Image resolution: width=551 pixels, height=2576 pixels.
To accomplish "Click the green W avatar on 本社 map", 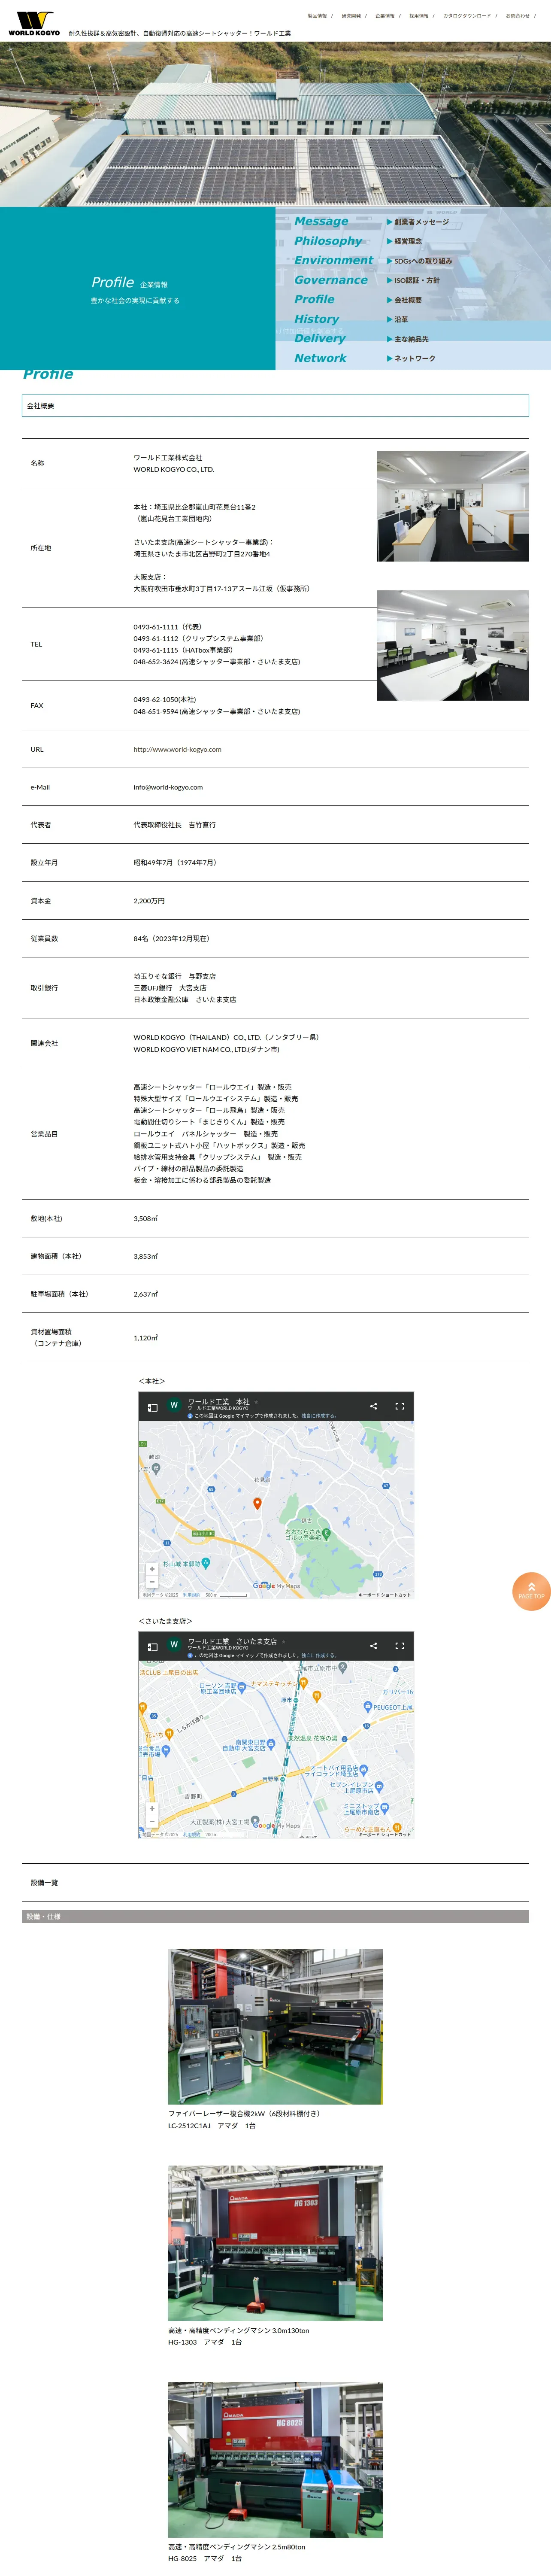I will 174,1405.
